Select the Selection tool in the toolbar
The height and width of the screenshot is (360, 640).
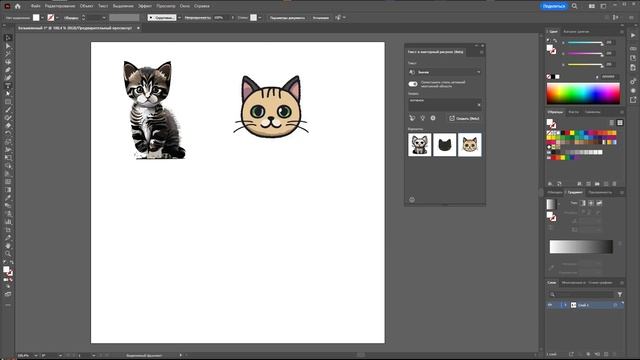click(8, 38)
